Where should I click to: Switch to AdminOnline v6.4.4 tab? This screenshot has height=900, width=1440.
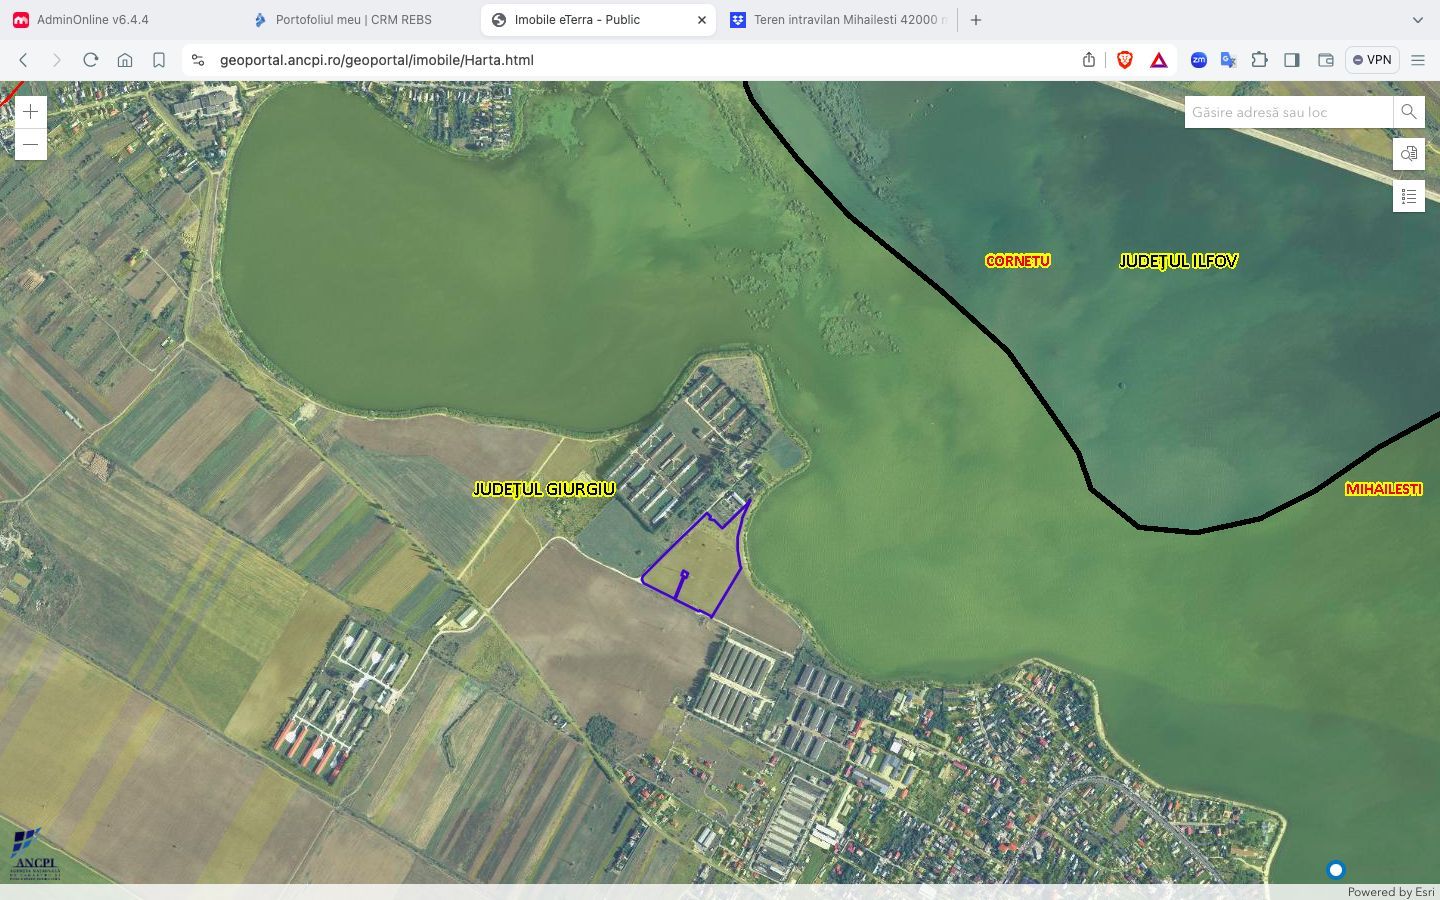[x=92, y=20]
